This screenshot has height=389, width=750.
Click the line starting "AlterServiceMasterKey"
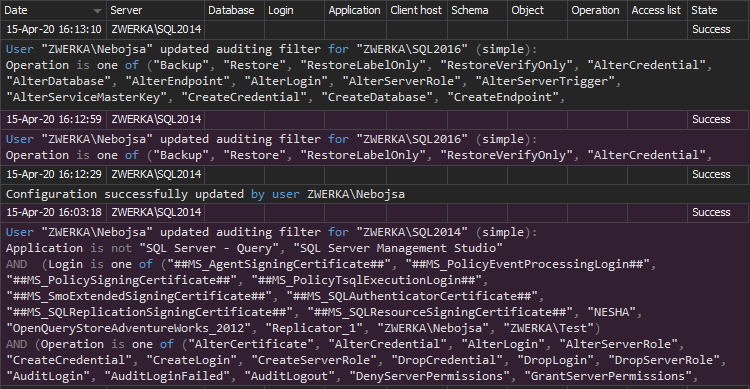click(286, 97)
